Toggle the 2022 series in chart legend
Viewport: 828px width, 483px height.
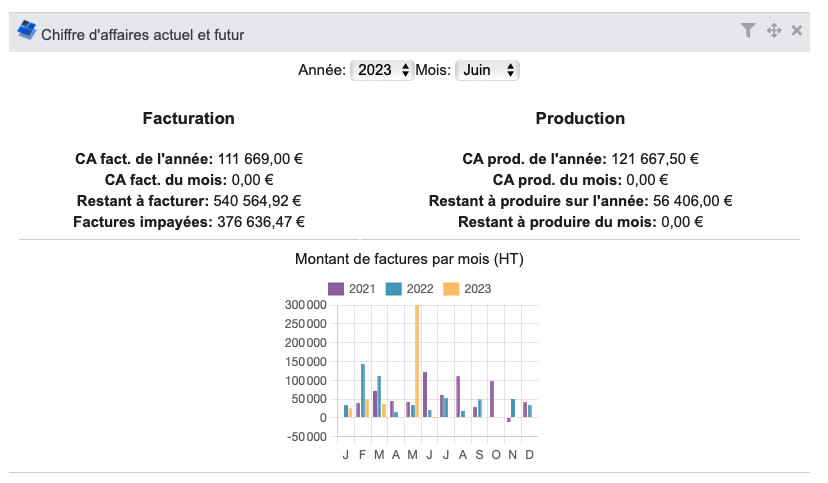(x=411, y=289)
